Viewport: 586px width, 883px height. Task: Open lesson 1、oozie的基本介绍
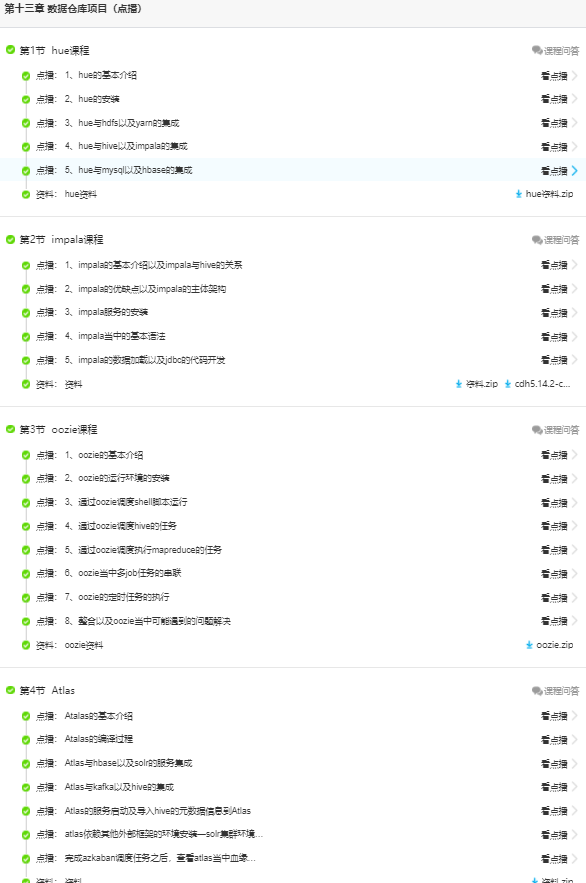[x=104, y=454]
